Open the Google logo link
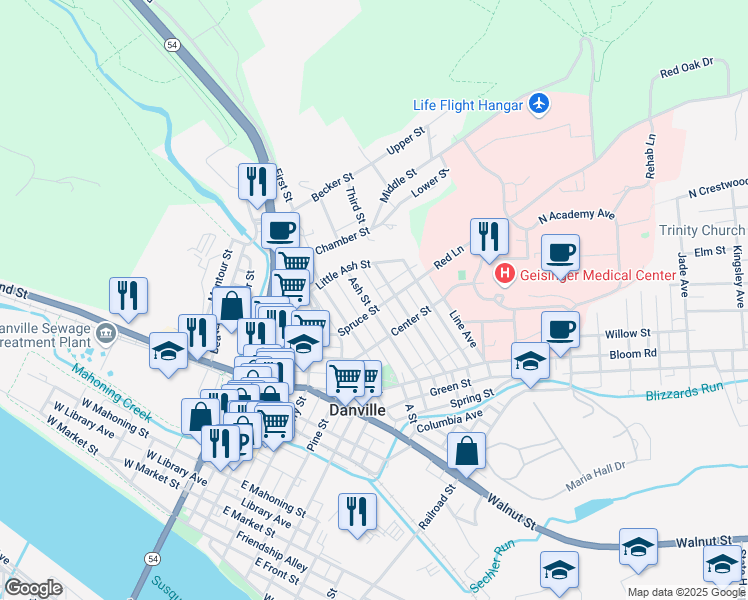This screenshot has height=600, width=748. [33, 588]
